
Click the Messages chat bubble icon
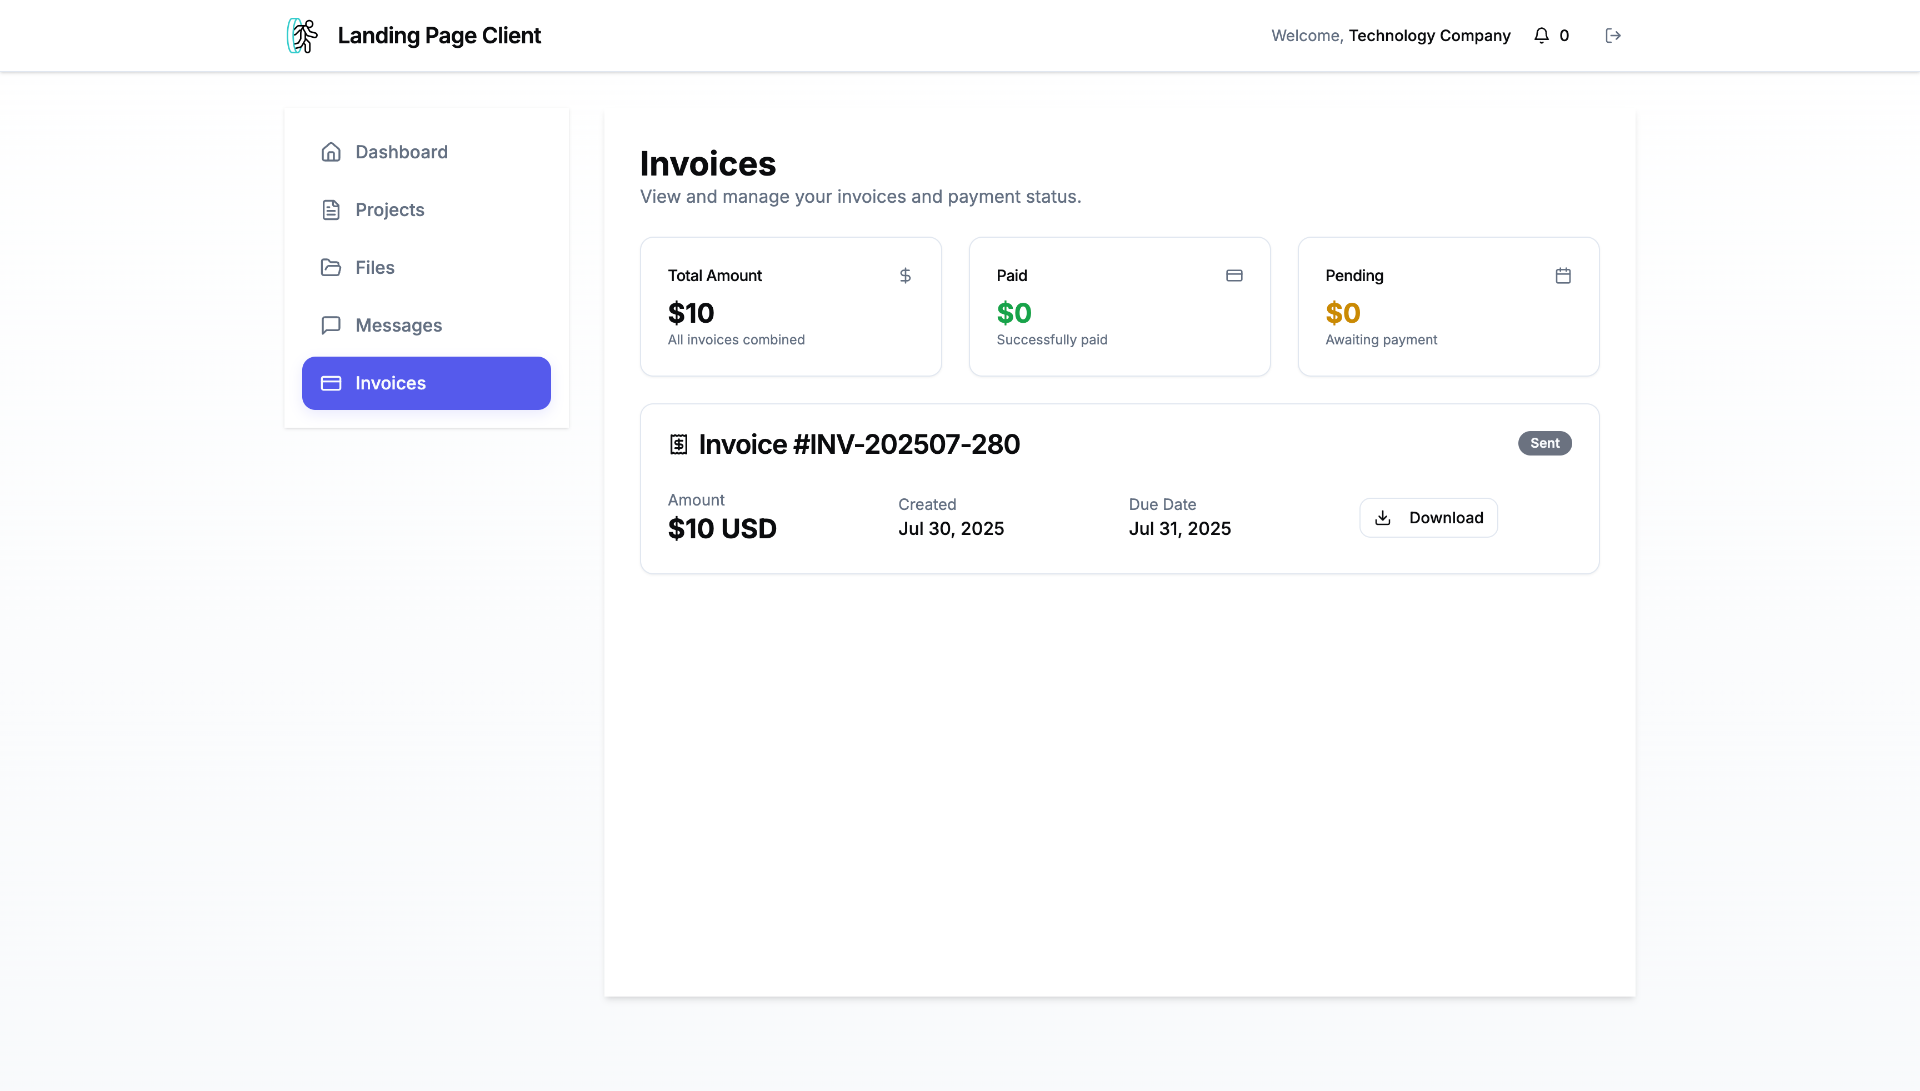pos(331,325)
